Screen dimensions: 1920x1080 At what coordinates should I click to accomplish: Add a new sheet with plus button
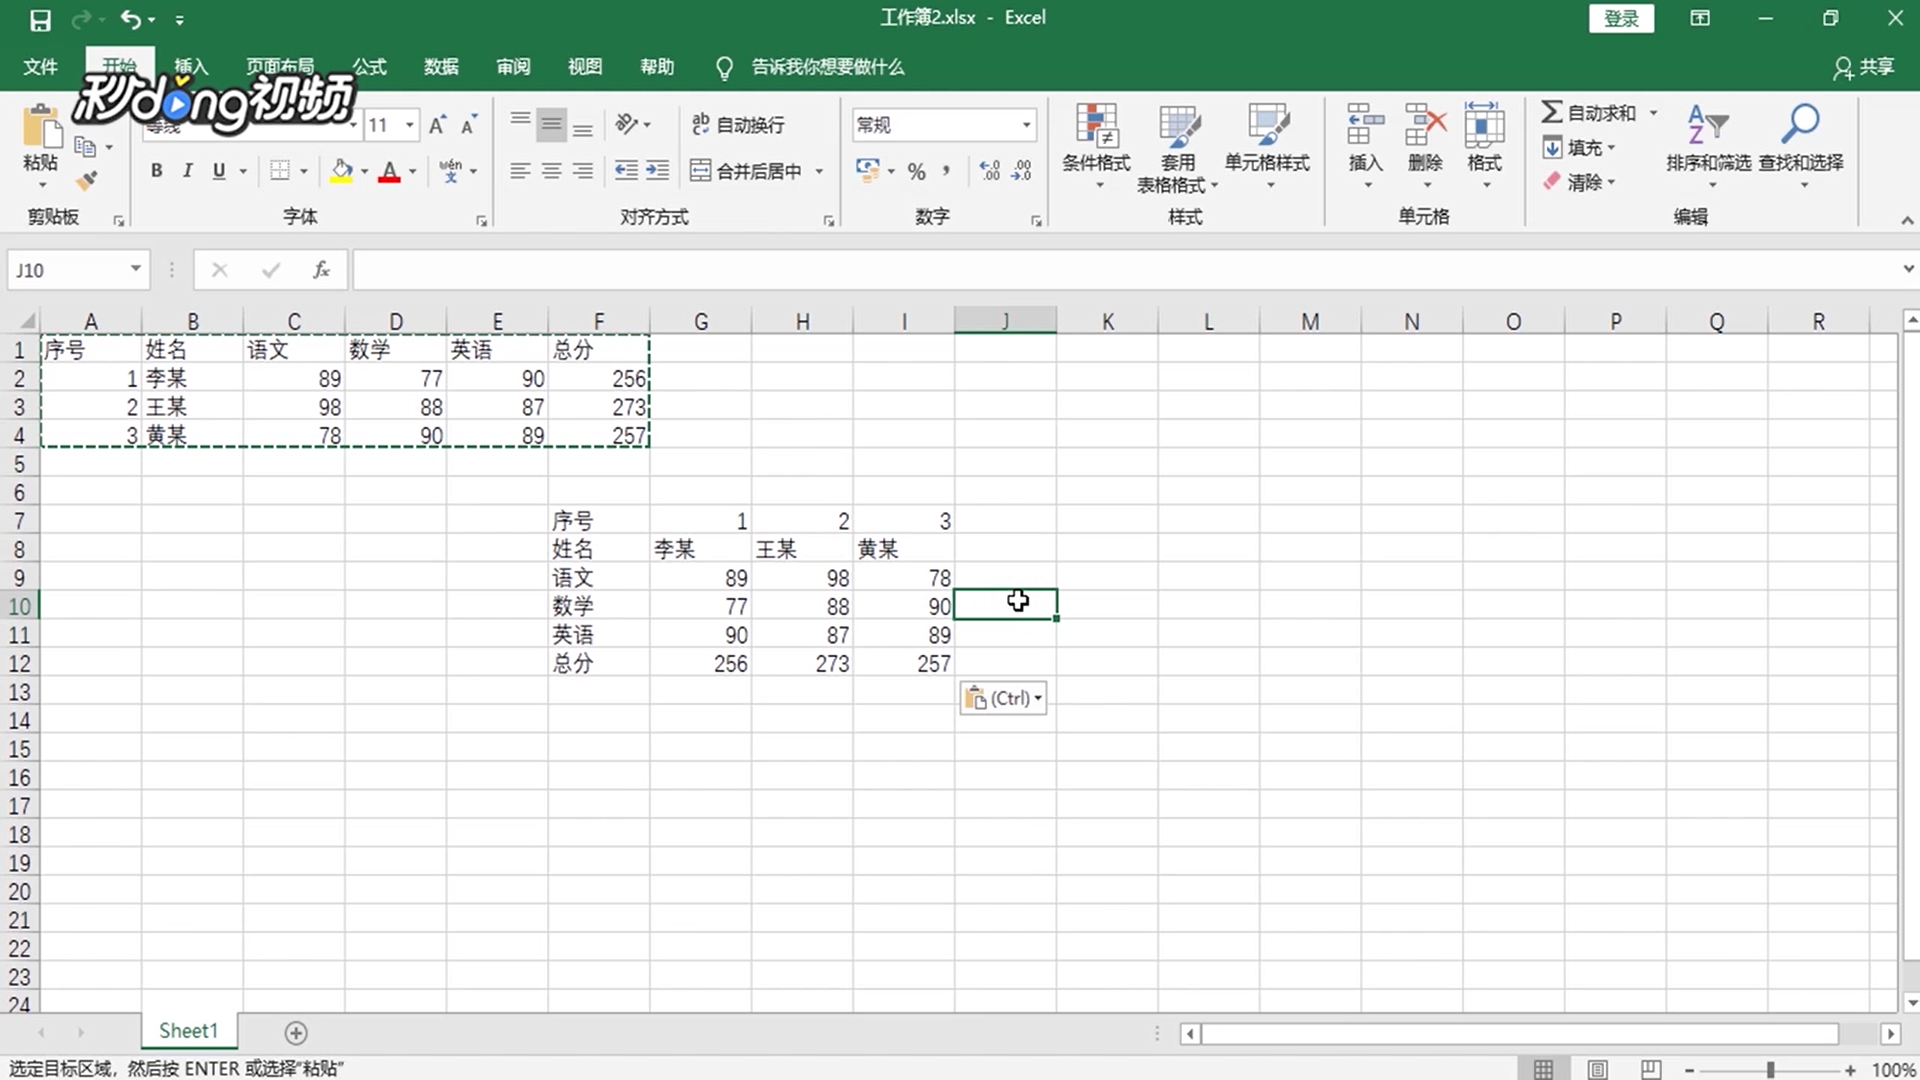coord(296,1032)
